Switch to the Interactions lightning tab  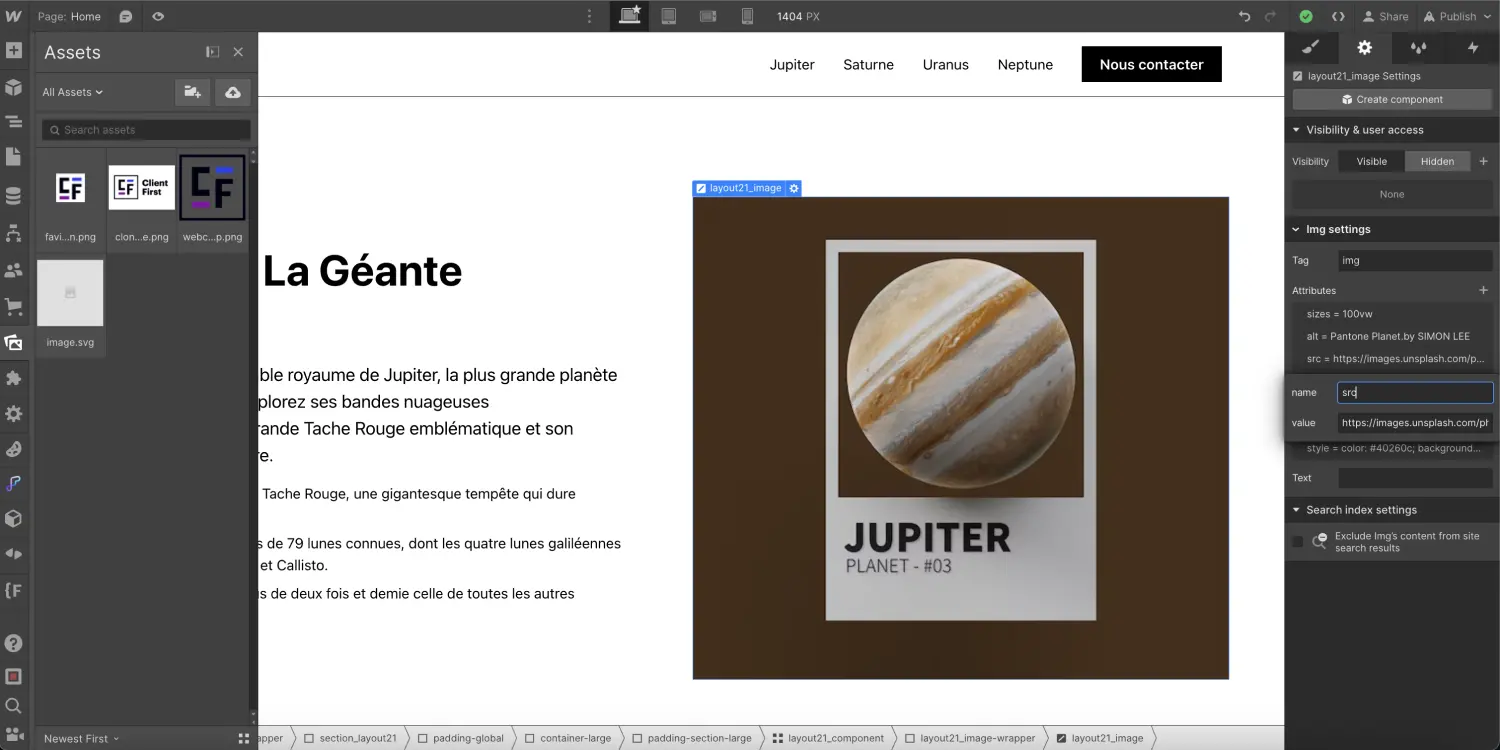[x=1472, y=47]
